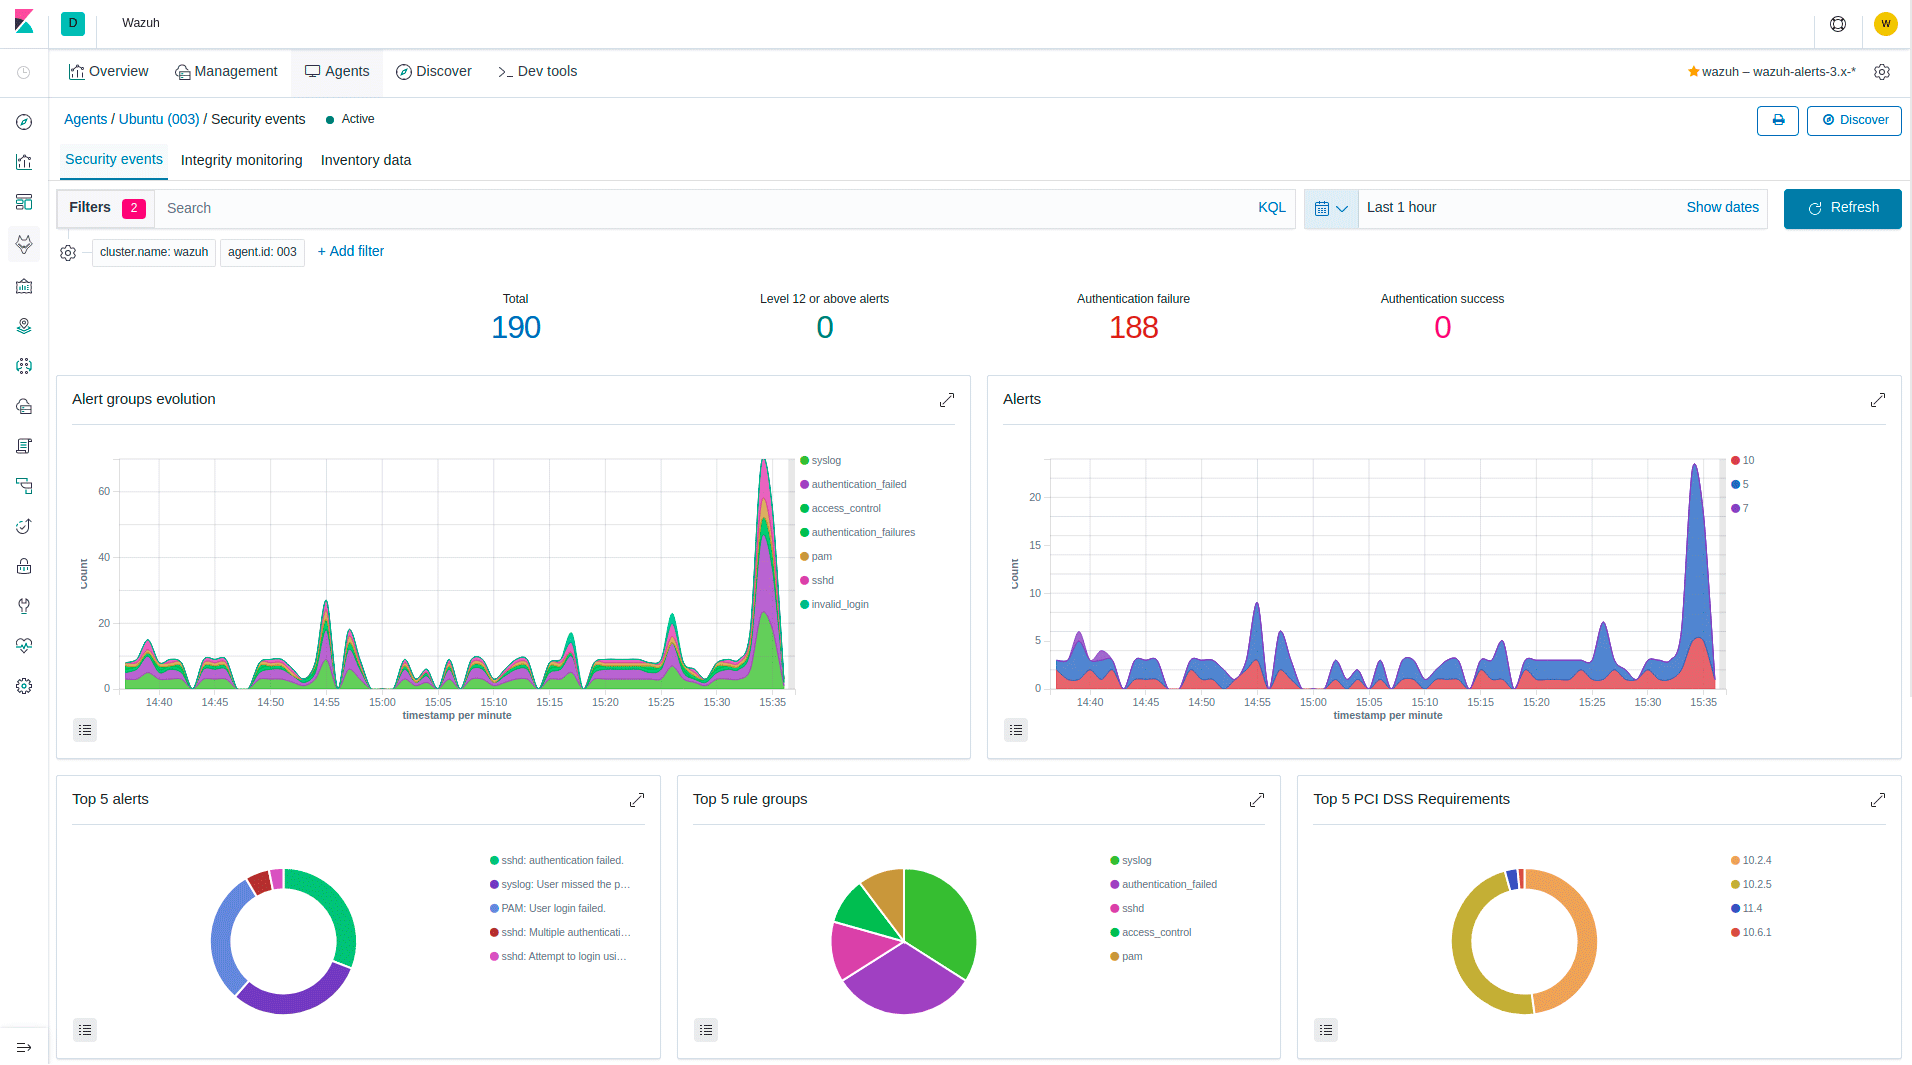The height and width of the screenshot is (1065, 1912).
Task: Open the Default space selector
Action: pyautogui.click(x=73, y=23)
